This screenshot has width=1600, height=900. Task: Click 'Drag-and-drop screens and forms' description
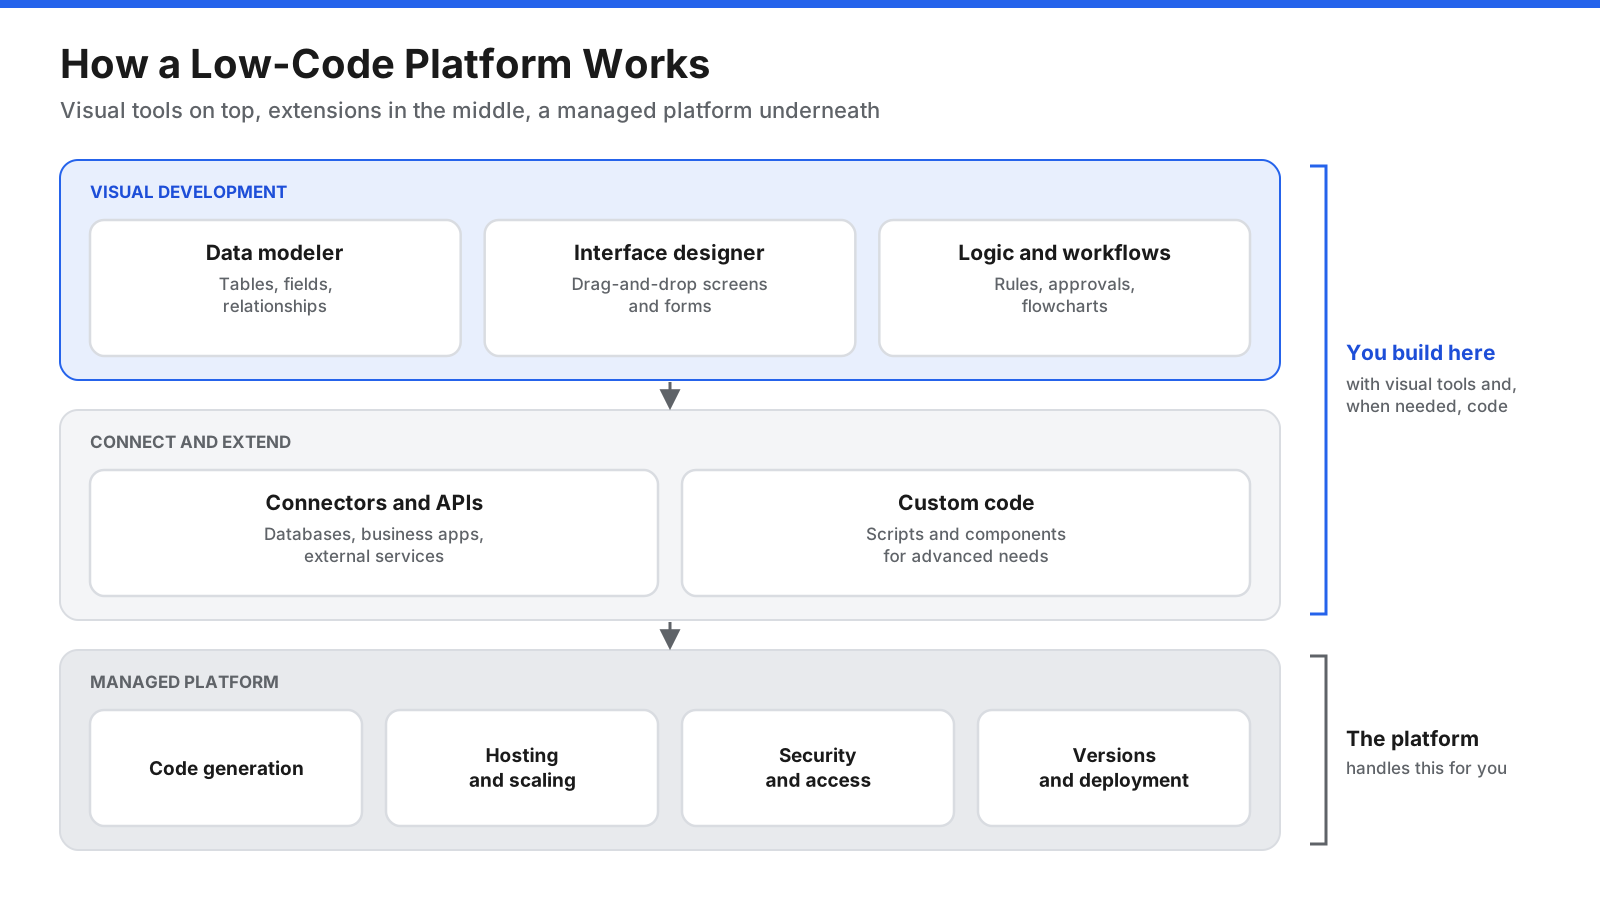[x=670, y=295]
